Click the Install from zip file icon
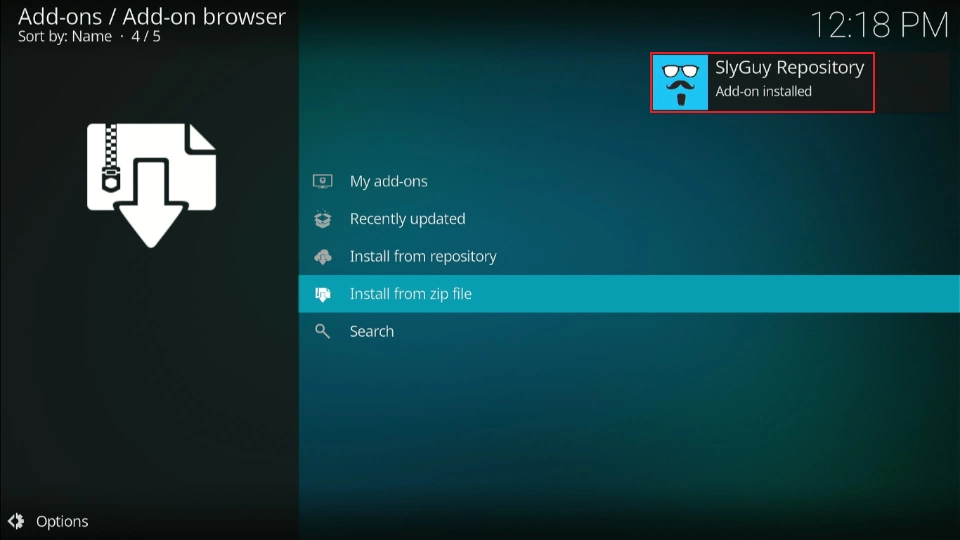 coord(322,294)
